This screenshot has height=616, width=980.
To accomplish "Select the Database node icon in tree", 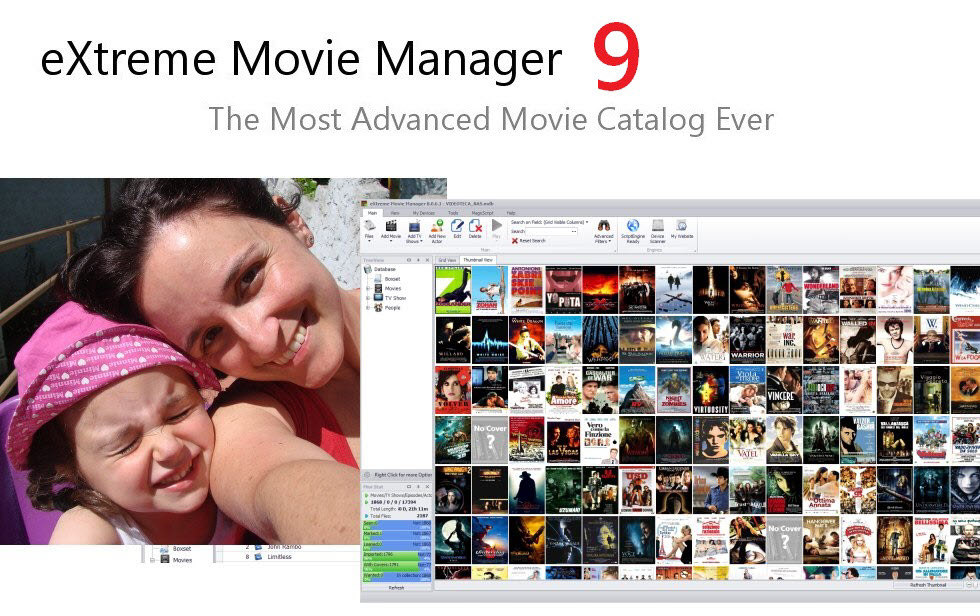I will [x=368, y=269].
